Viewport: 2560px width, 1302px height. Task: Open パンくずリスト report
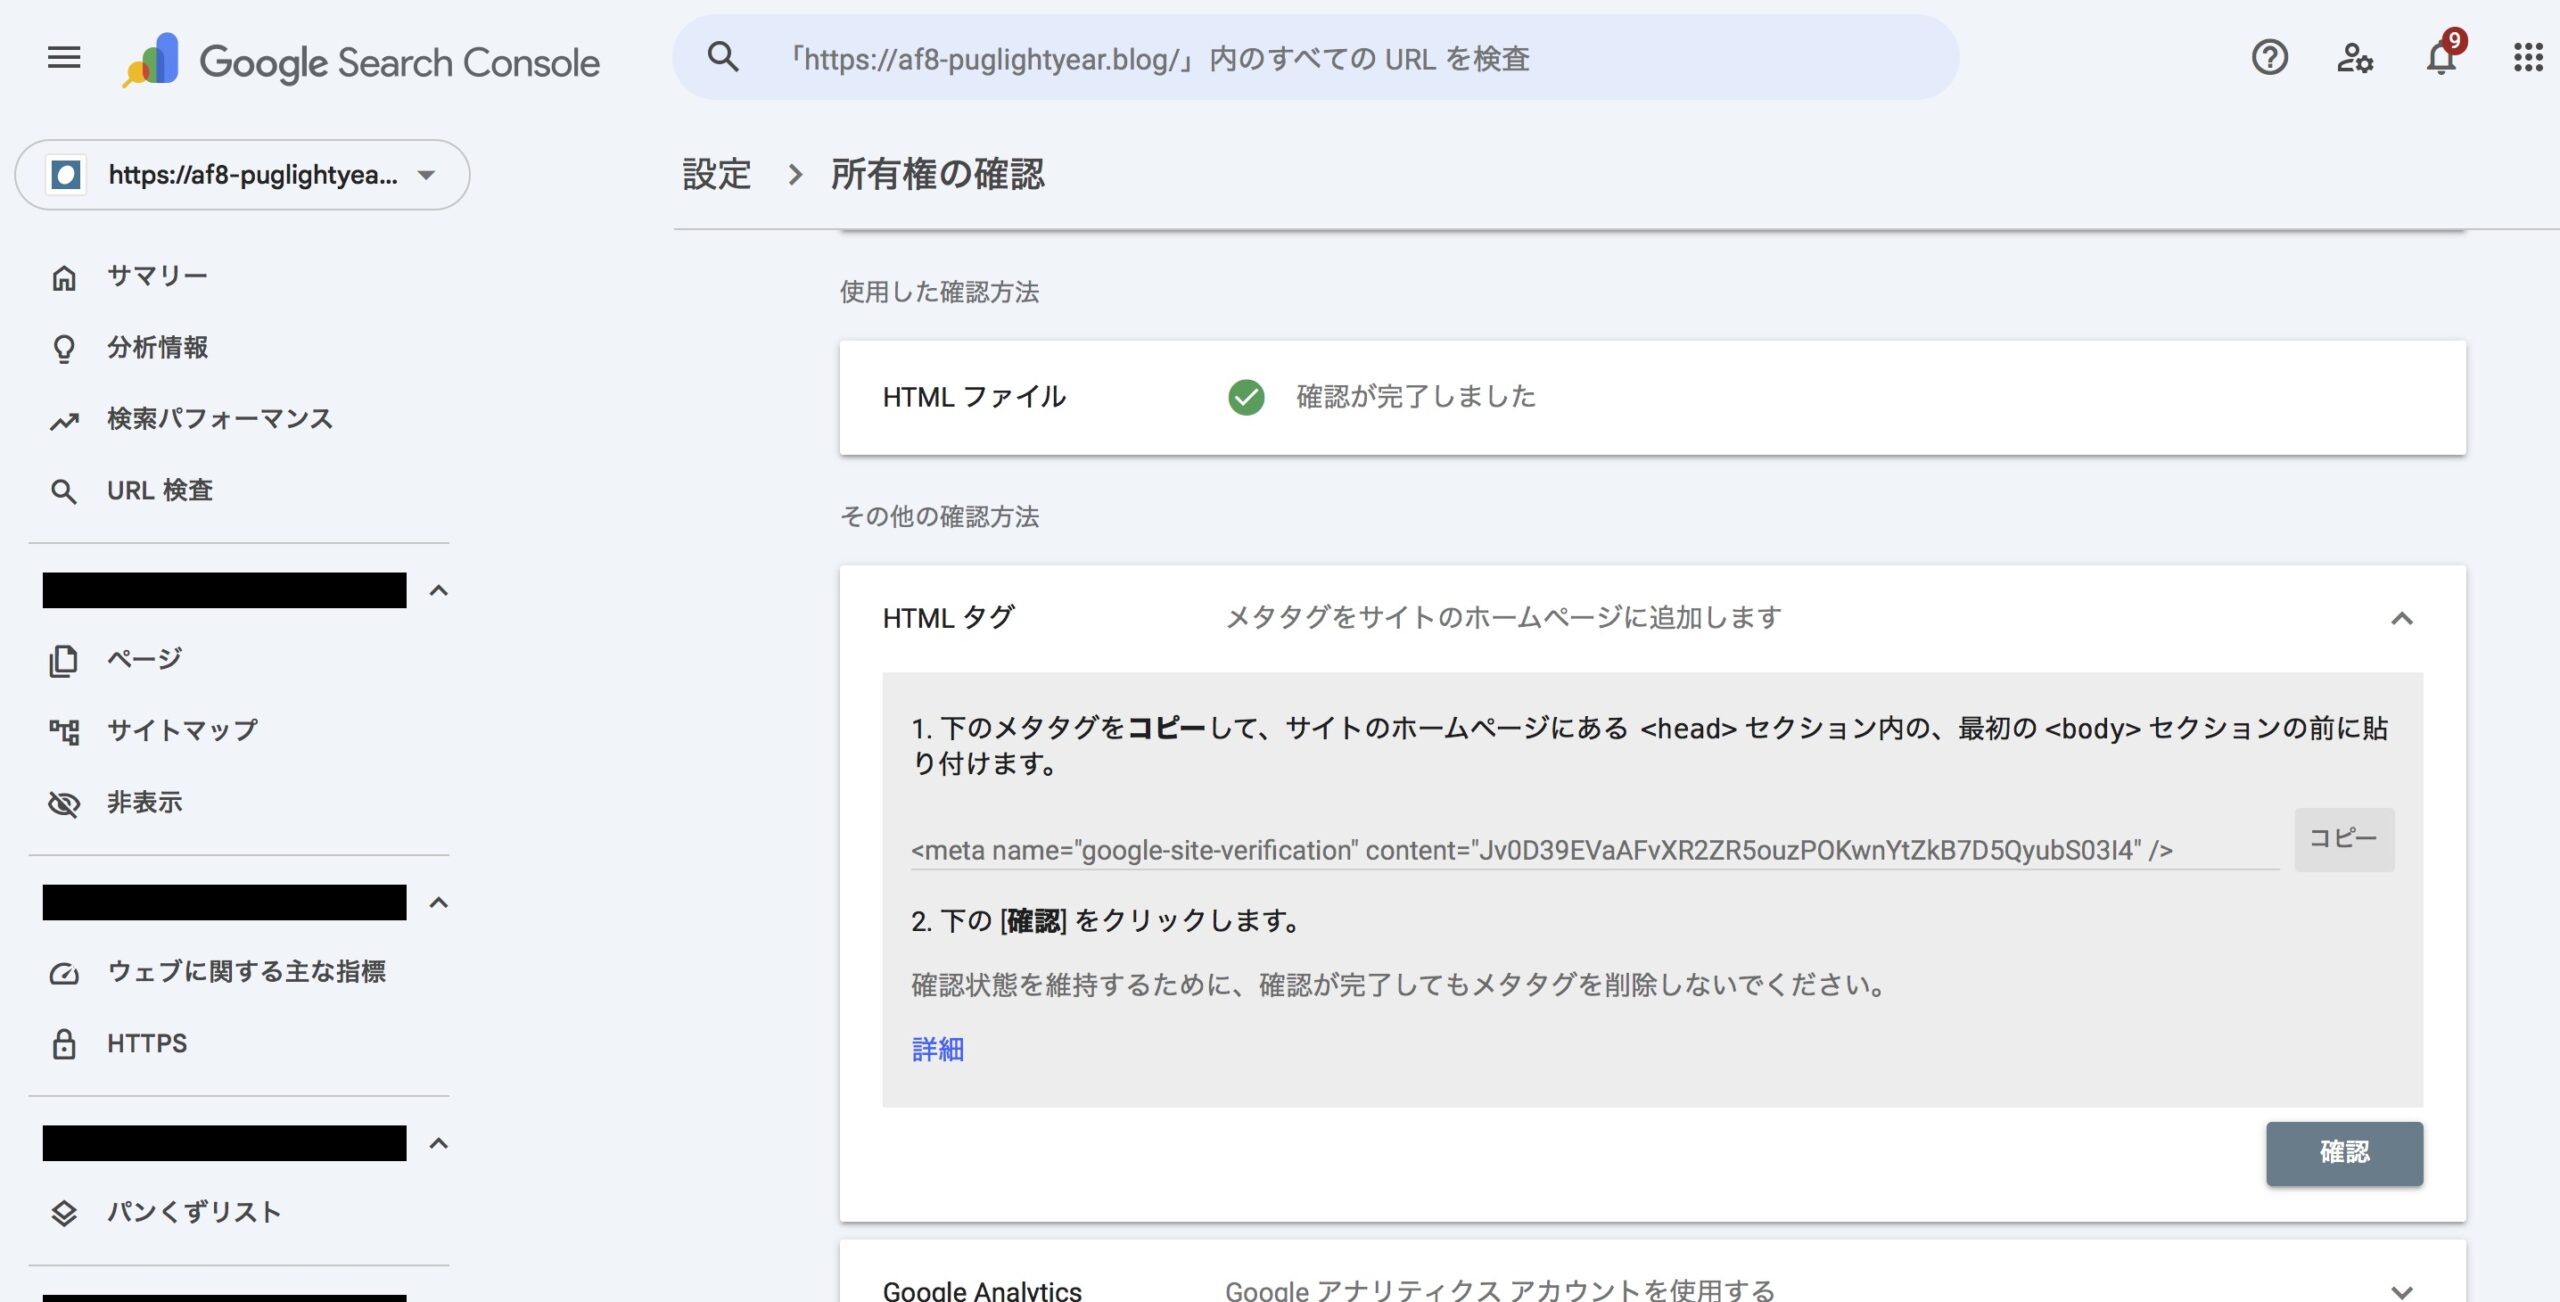[194, 1212]
